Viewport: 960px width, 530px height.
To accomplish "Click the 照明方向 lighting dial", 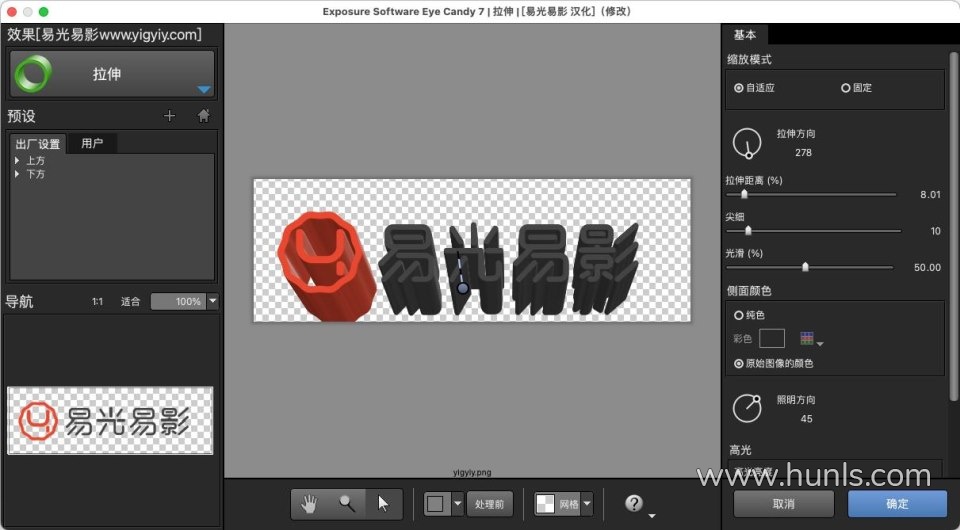I will coord(746,408).
